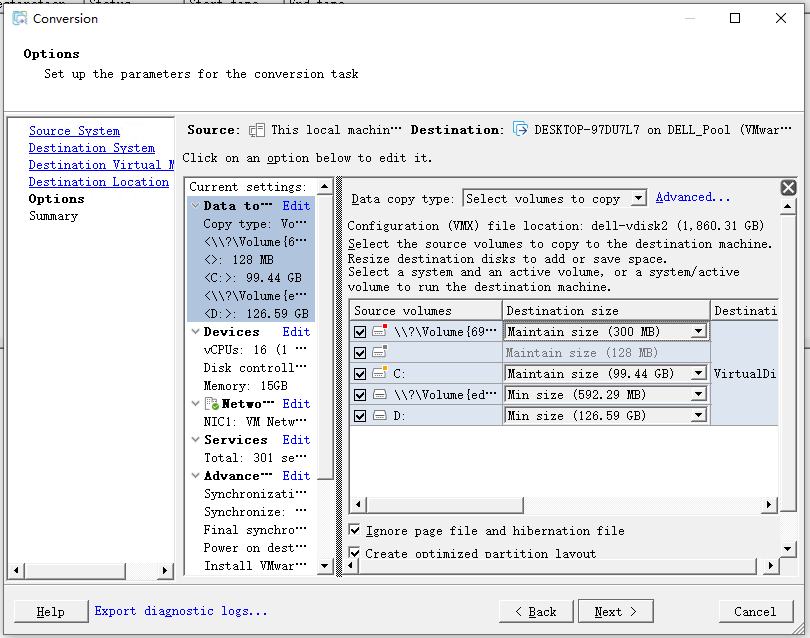
Task: Uncheck the C: source volume checkbox
Action: point(360,374)
